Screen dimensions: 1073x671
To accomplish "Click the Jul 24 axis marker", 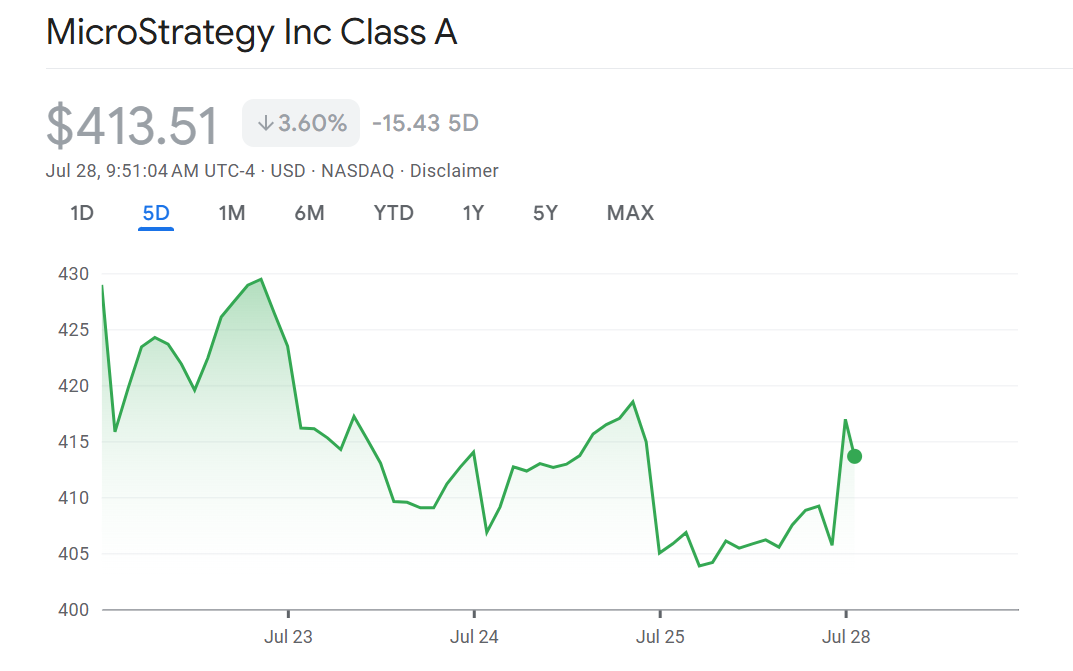I will 474,637.
